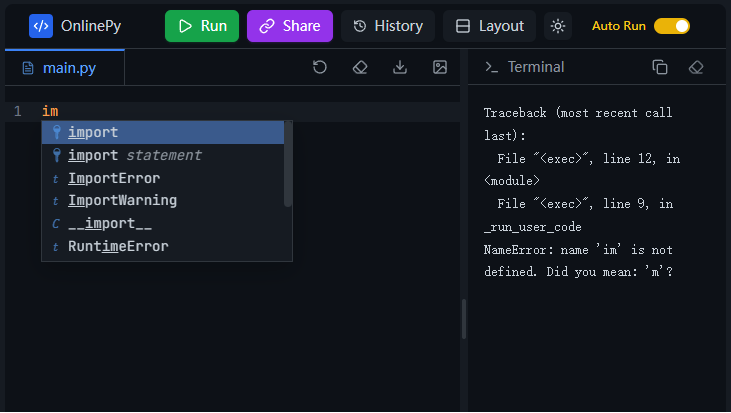Clear terminal with eraser icon

tap(696, 67)
